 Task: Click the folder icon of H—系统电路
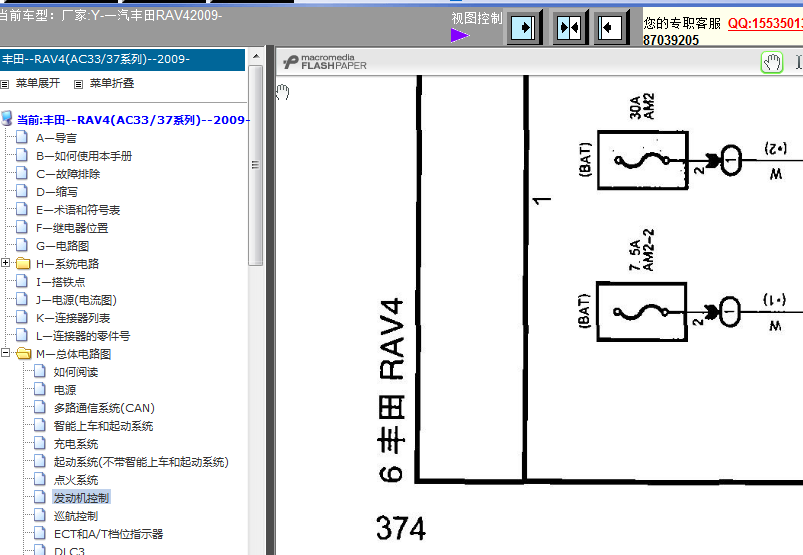23,263
